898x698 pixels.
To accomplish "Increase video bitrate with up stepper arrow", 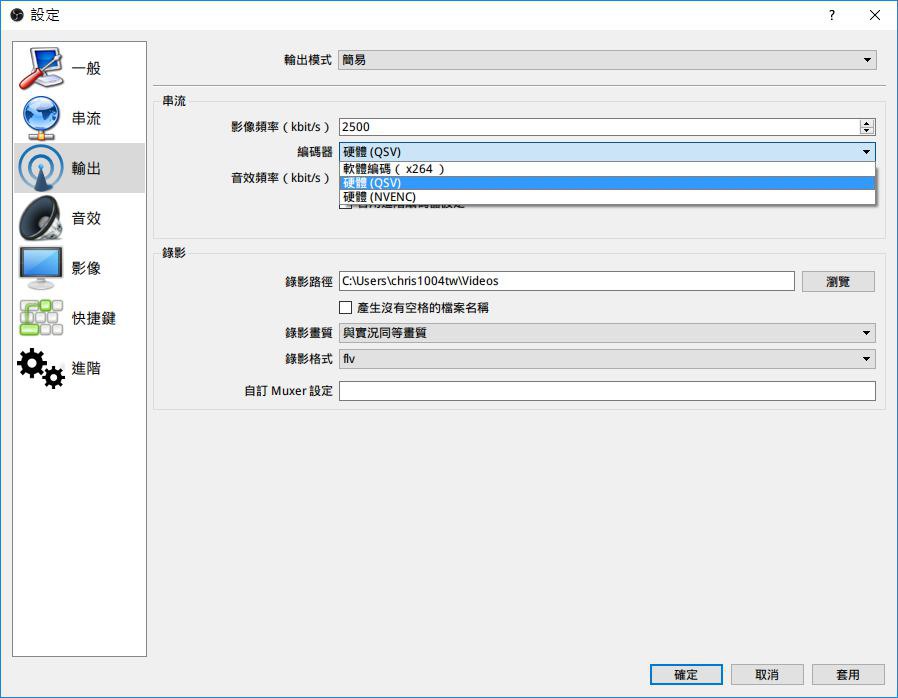I will tap(867, 123).
